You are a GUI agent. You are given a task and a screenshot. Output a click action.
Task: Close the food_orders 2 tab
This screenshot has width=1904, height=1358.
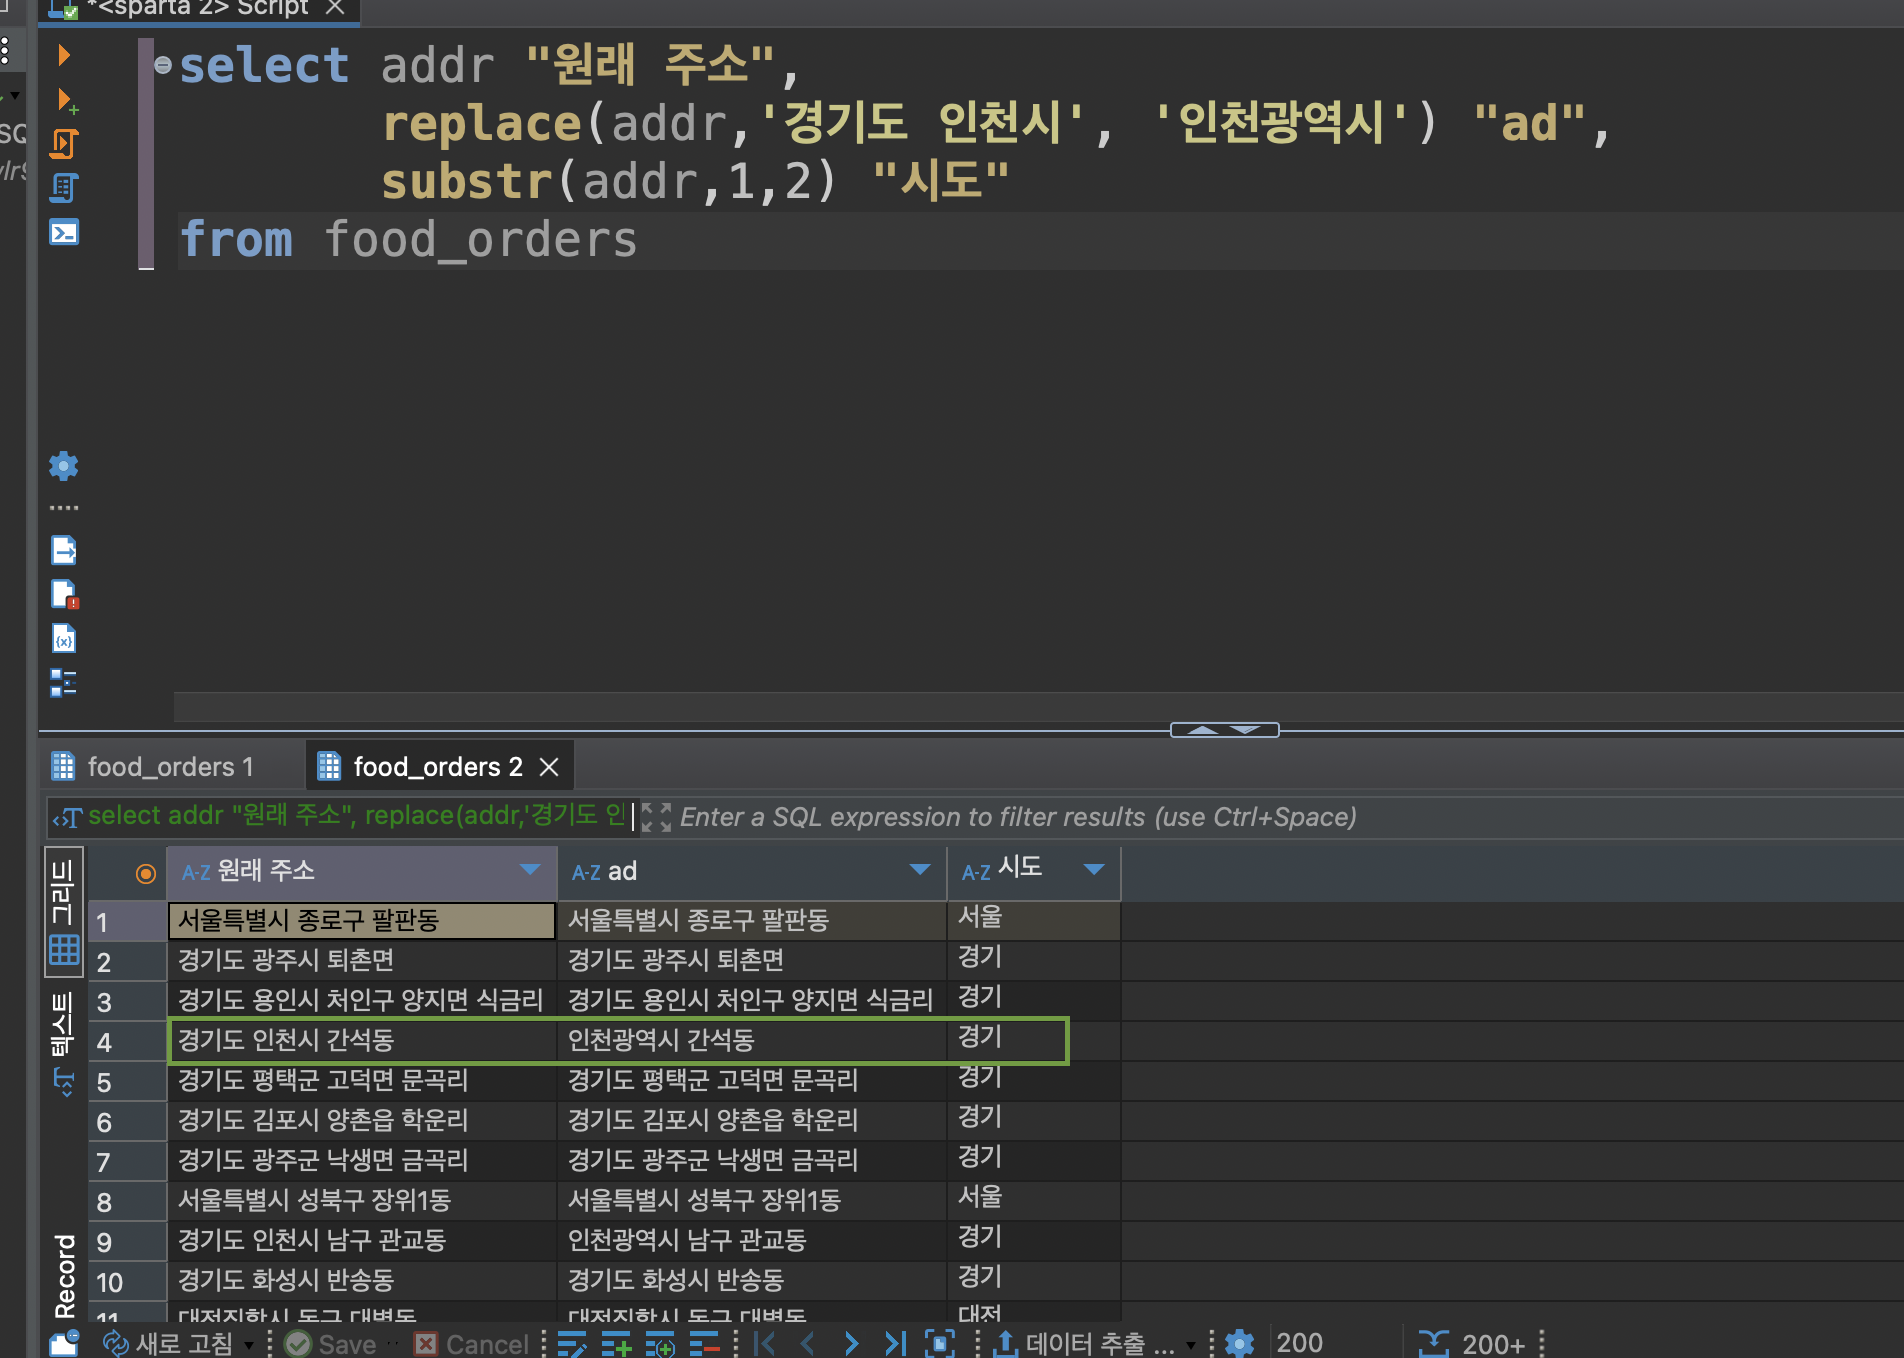point(549,767)
